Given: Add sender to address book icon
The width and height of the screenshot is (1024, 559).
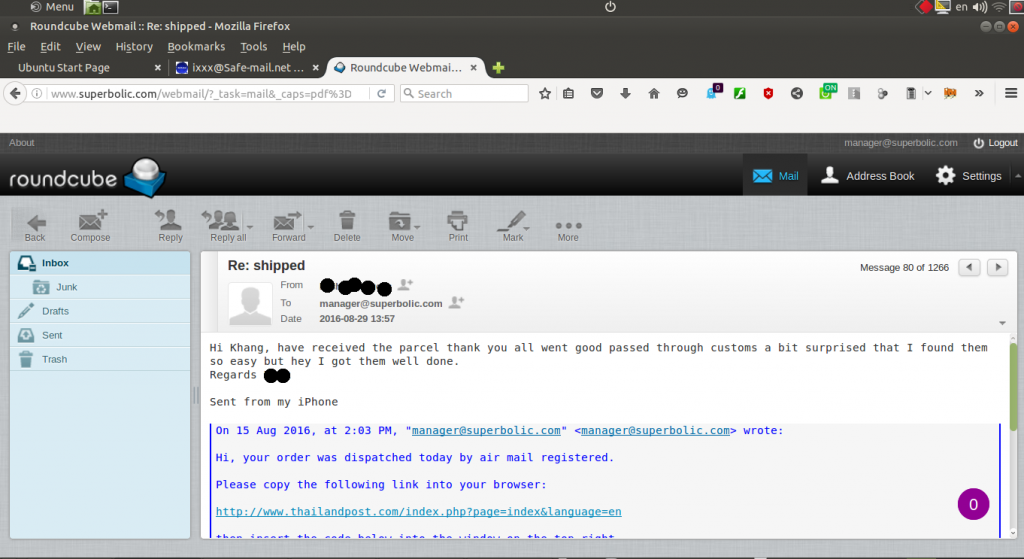Looking at the screenshot, I should point(405,285).
